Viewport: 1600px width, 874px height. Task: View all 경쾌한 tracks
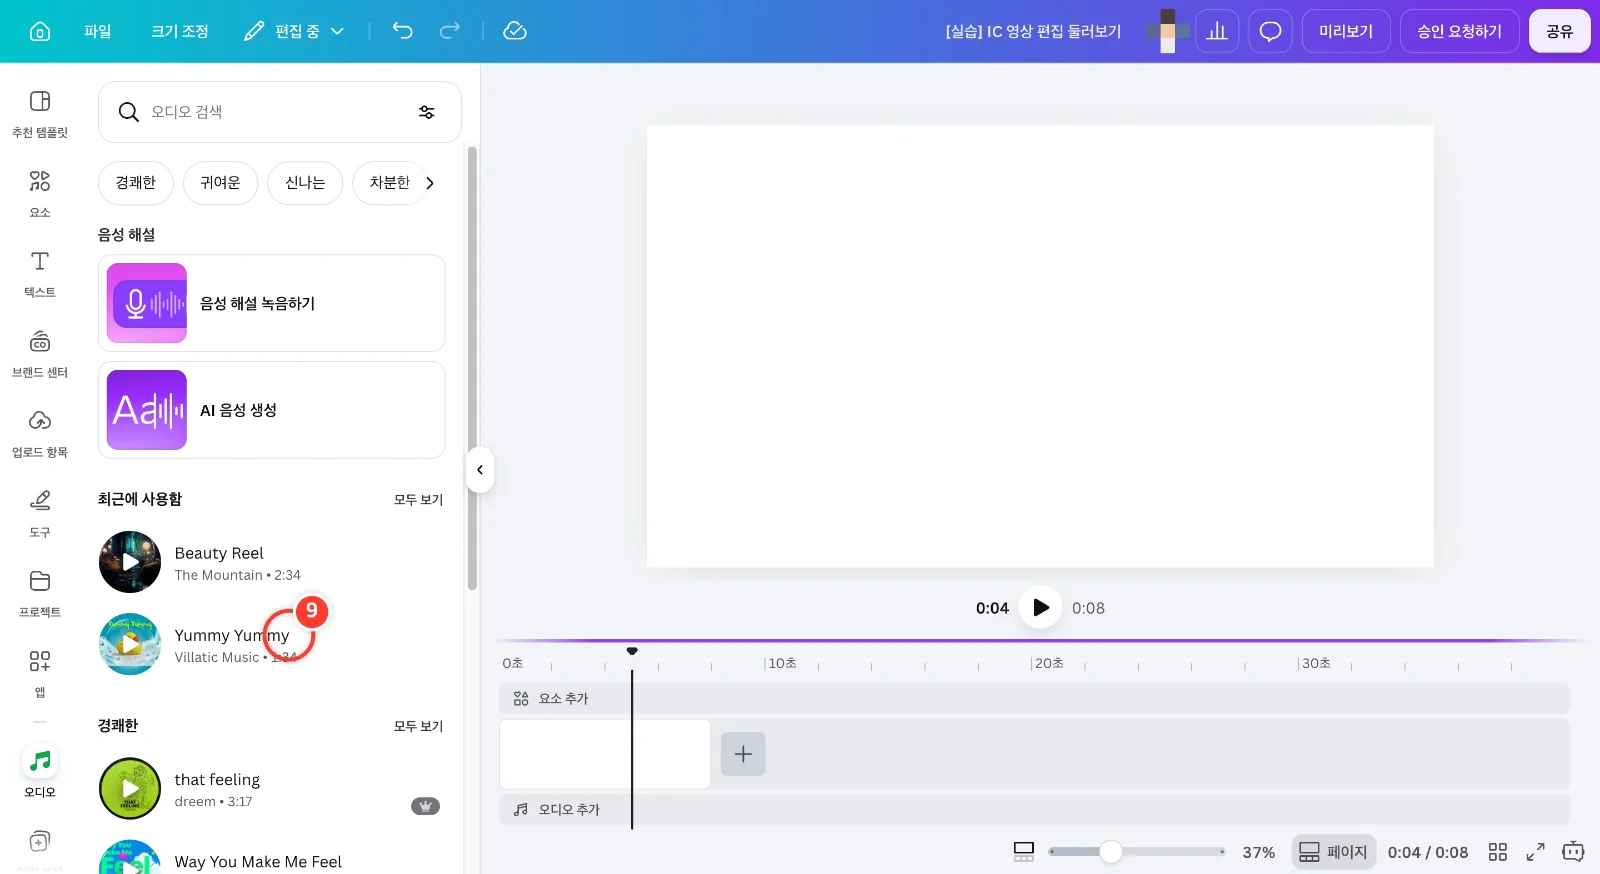point(418,726)
